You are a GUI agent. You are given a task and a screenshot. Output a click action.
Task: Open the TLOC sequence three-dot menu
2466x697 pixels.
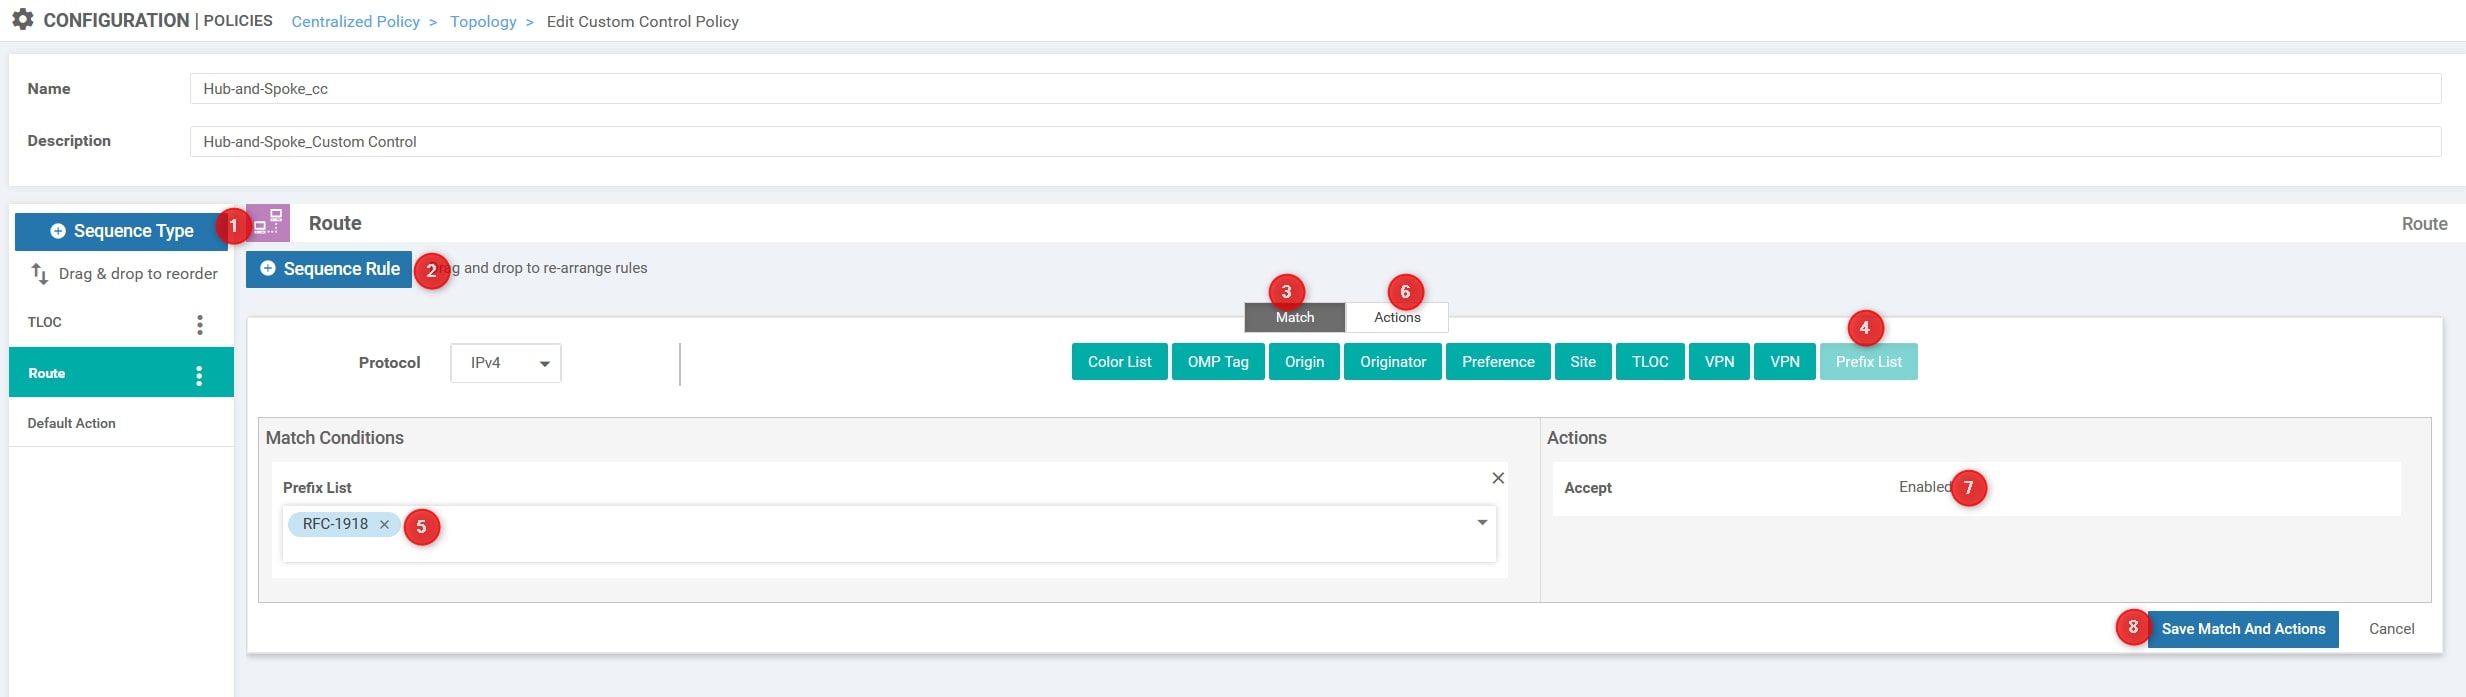(x=200, y=324)
